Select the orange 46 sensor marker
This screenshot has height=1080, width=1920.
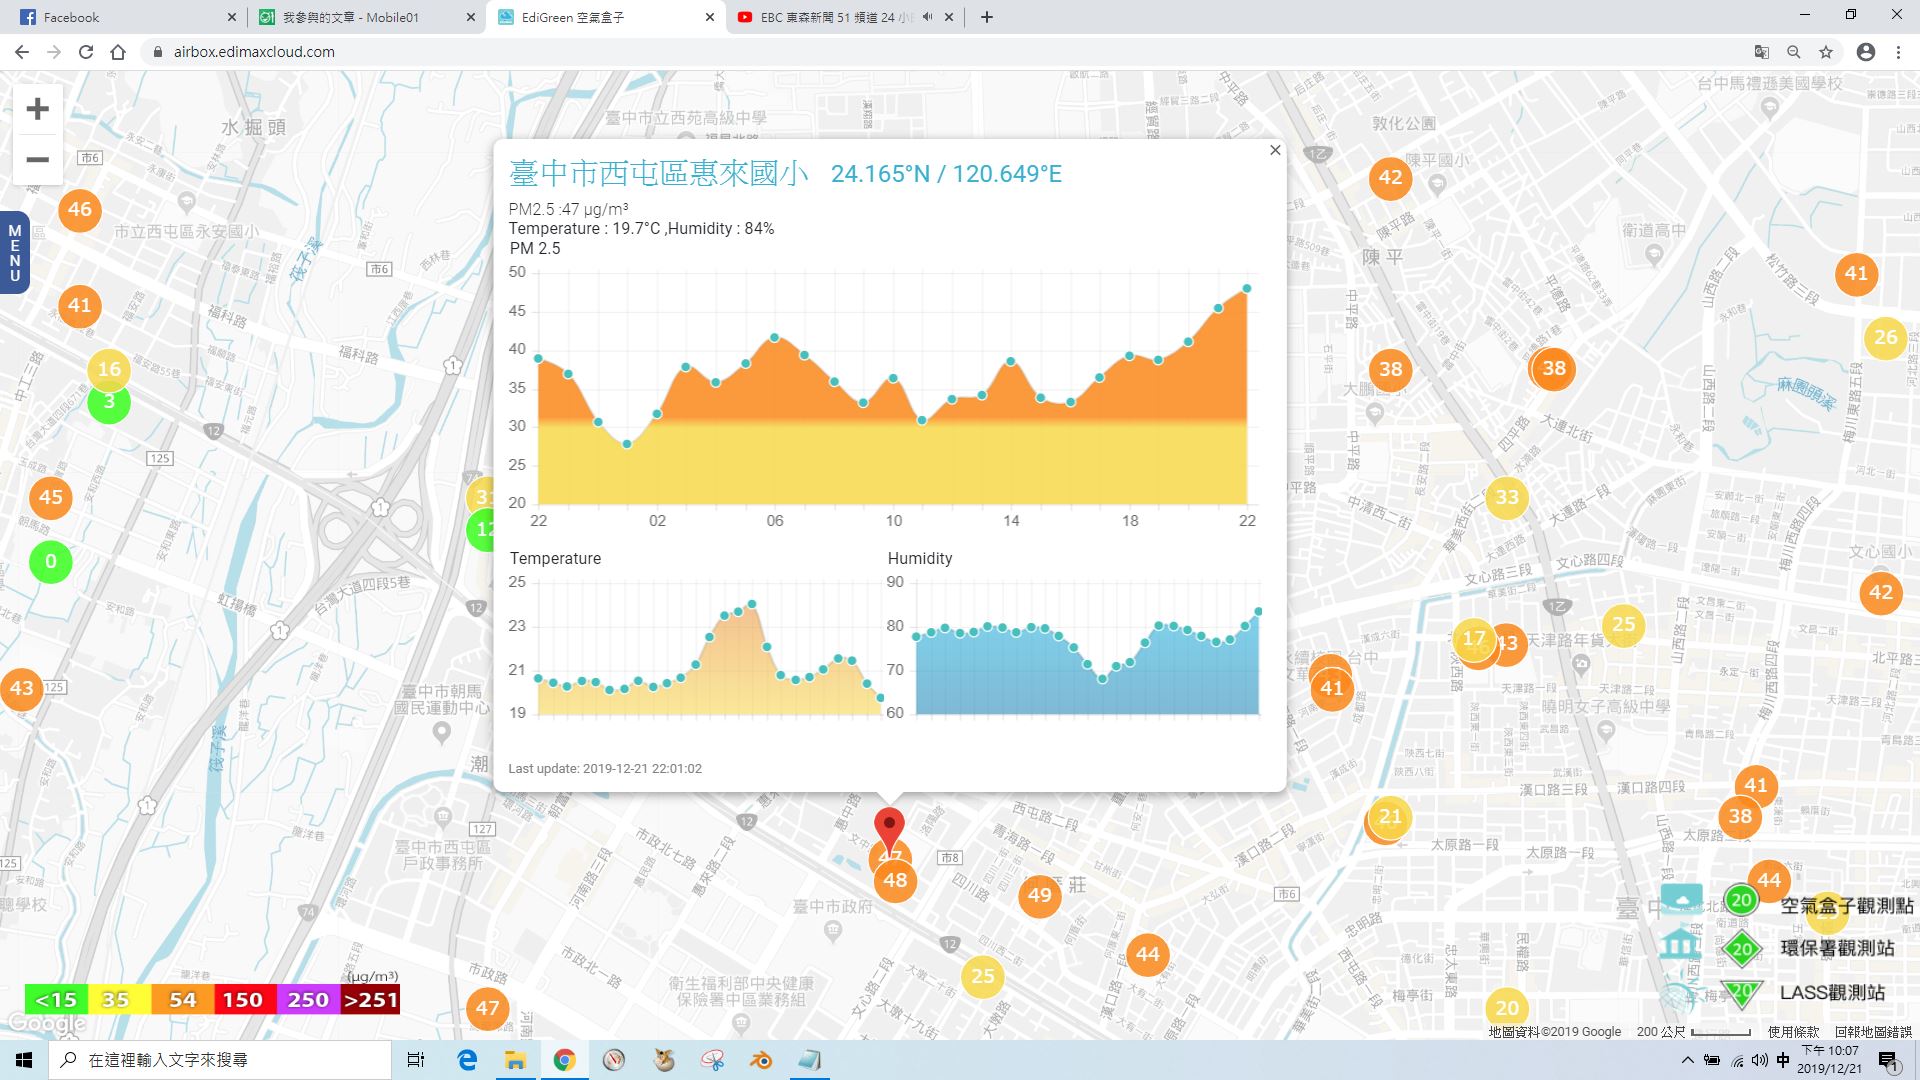click(80, 209)
